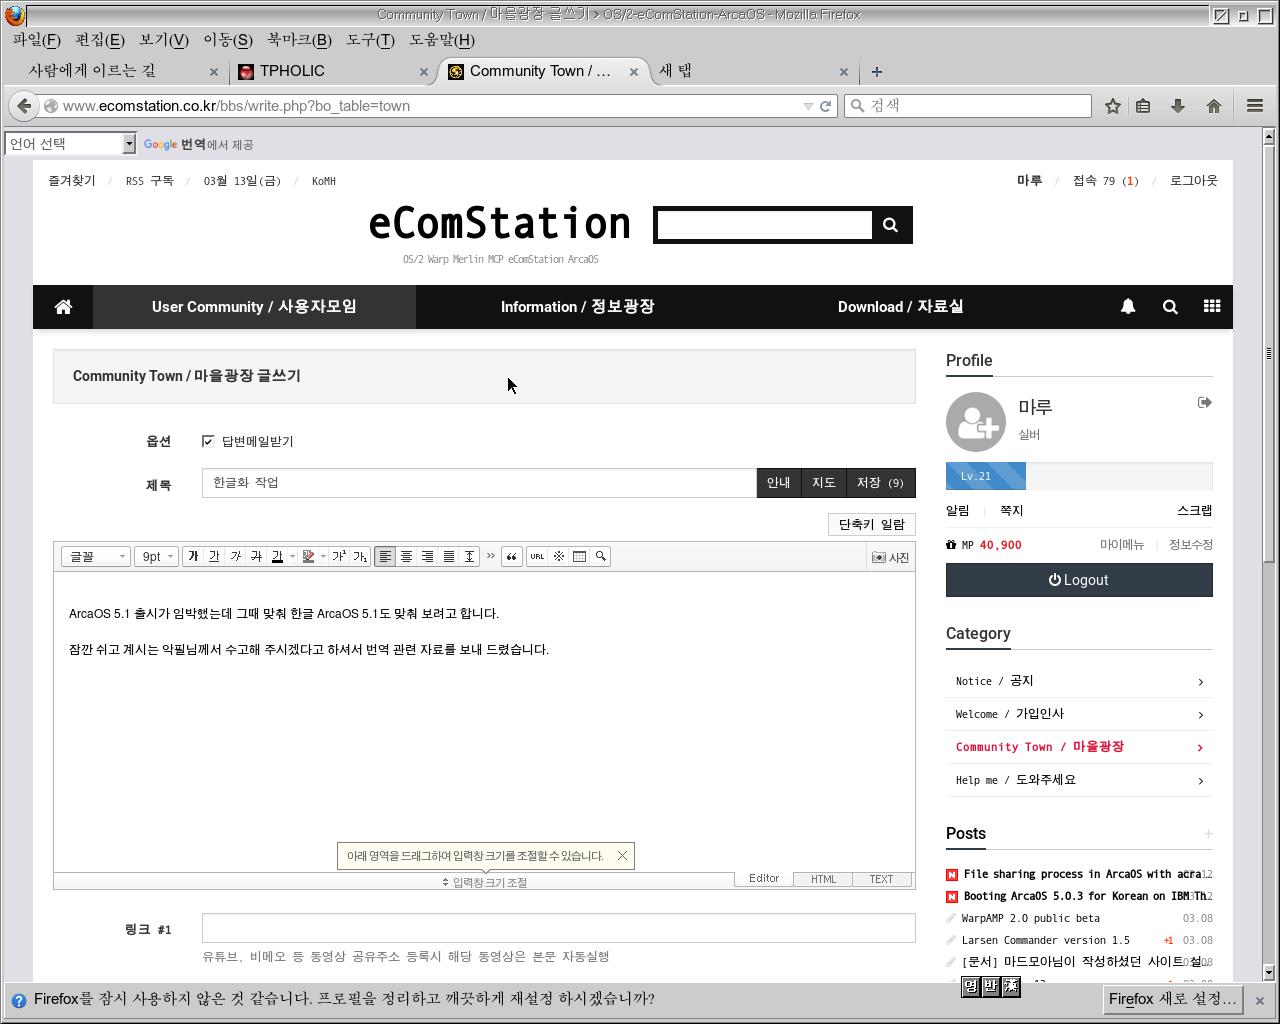Open Information / 정보광장 menu
Image resolution: width=1280 pixels, height=1024 pixels.
[x=577, y=307]
